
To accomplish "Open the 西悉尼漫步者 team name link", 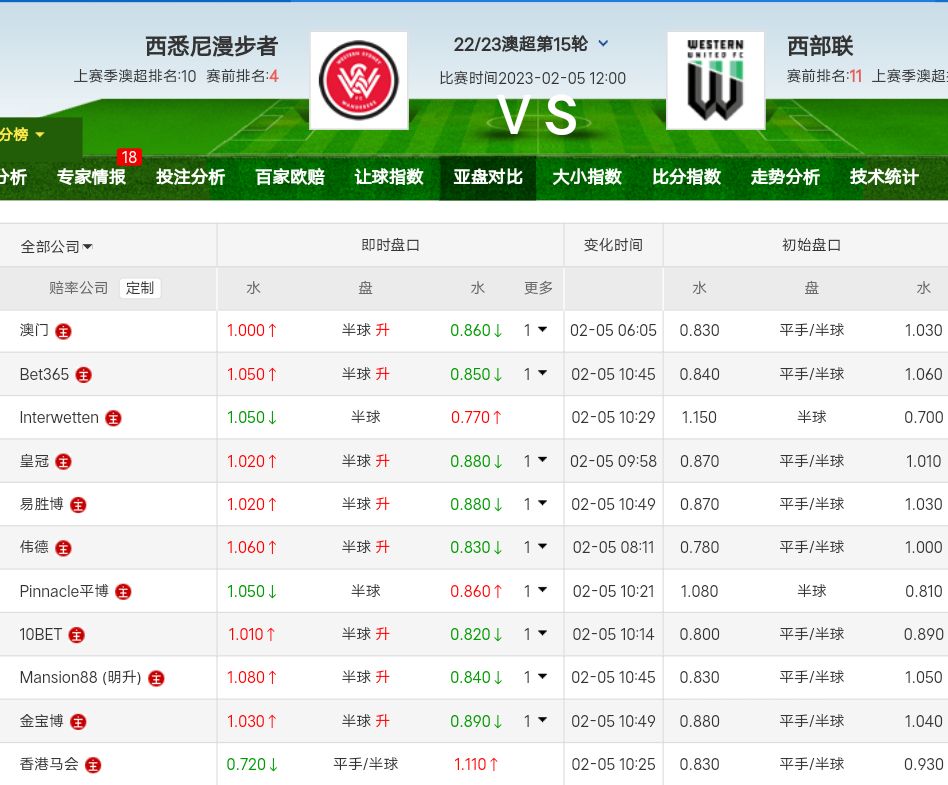I will click(211, 46).
